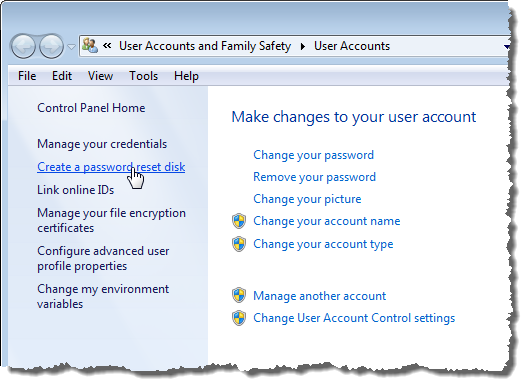Click Create a password reset disk link
The width and height of the screenshot is (528, 386).
(x=111, y=167)
